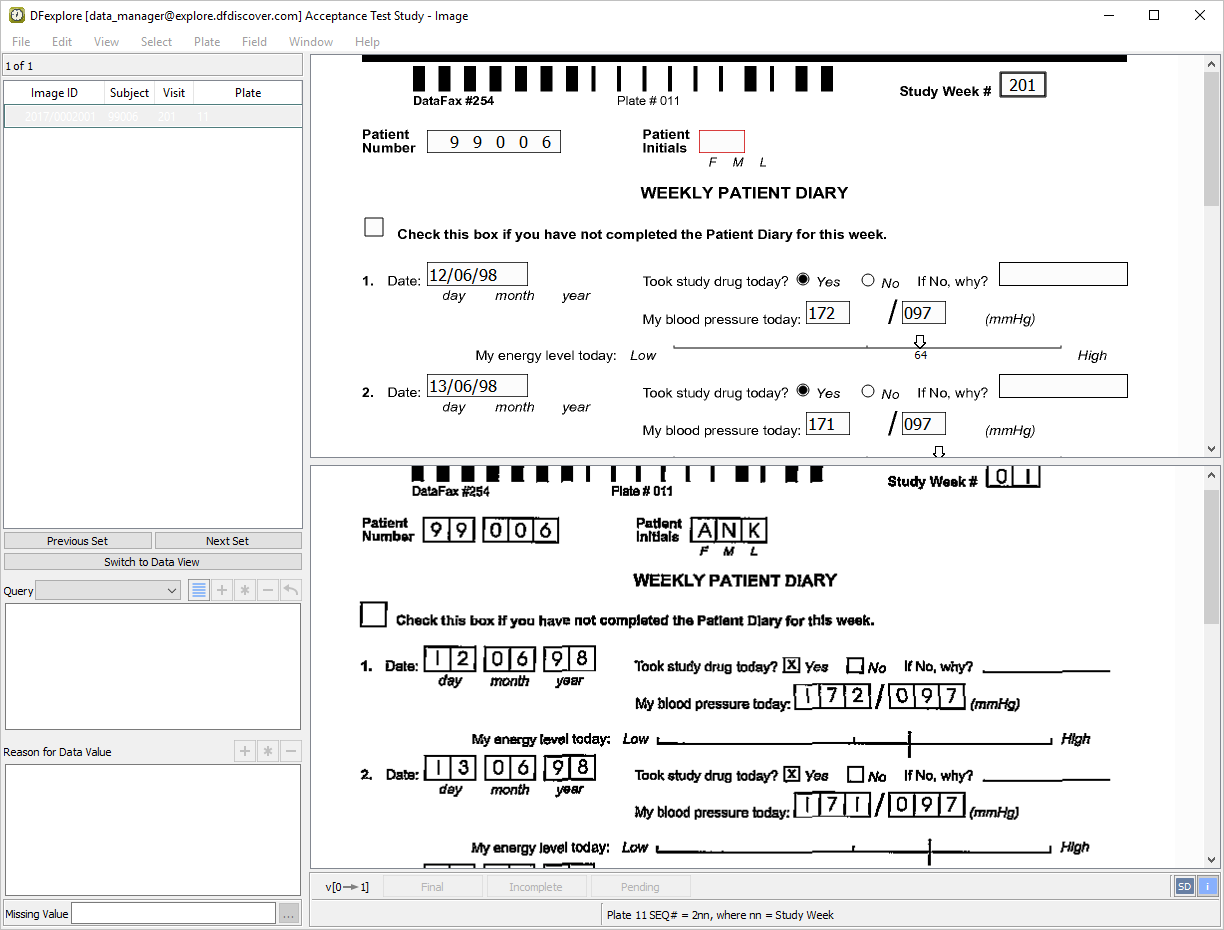Screen dimensions: 1224x930
Task: Click the blue info 'i' icon
Action: click(1207, 886)
